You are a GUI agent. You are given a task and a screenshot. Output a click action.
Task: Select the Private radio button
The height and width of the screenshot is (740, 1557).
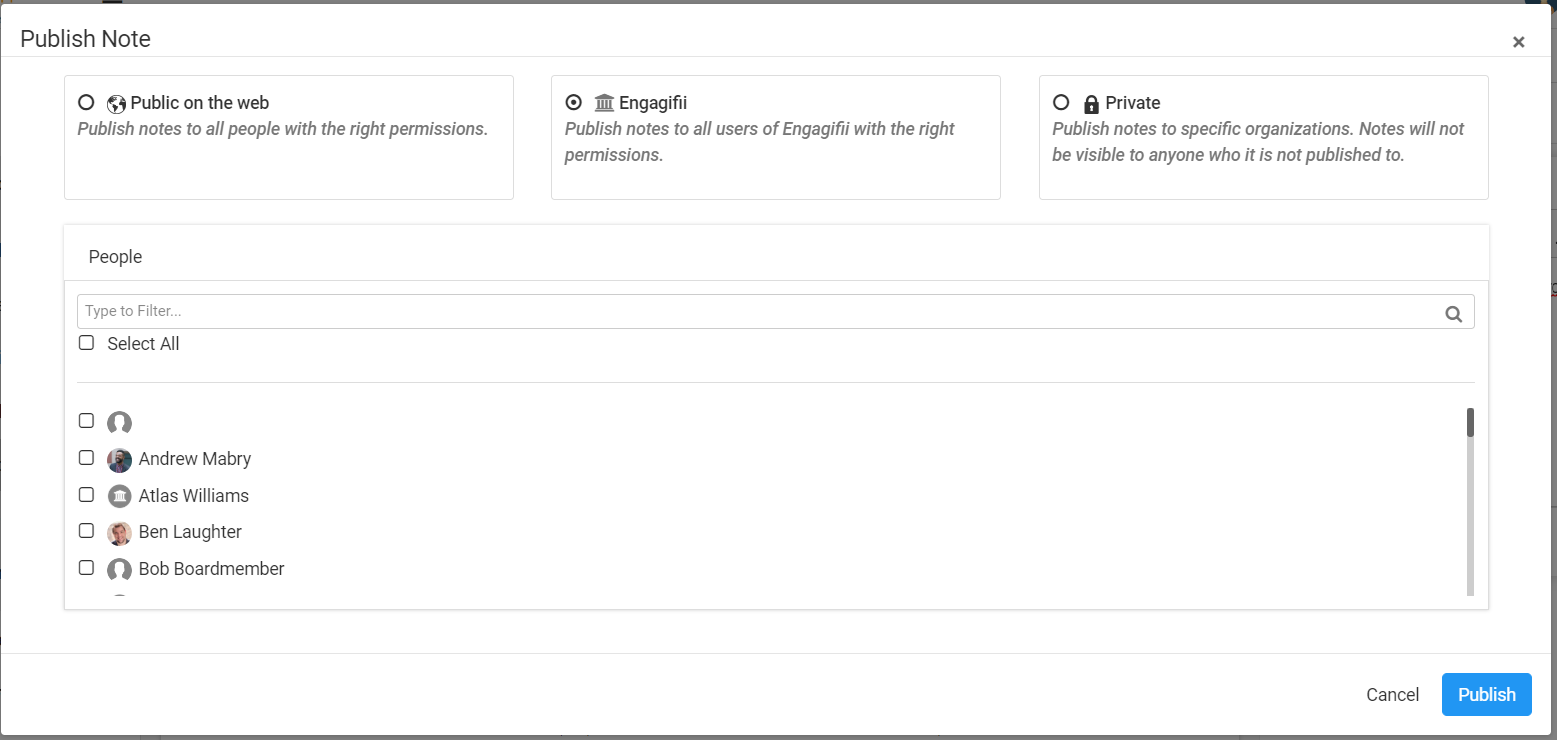tap(1061, 102)
